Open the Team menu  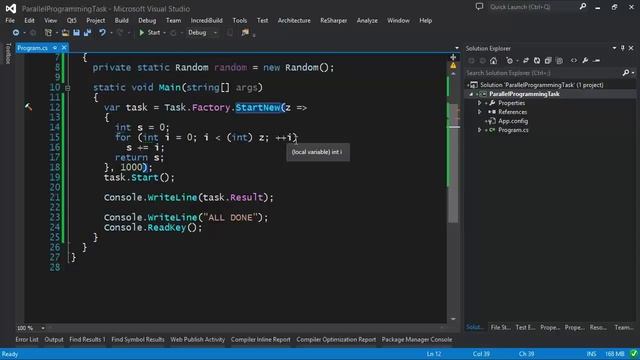pos(173,20)
